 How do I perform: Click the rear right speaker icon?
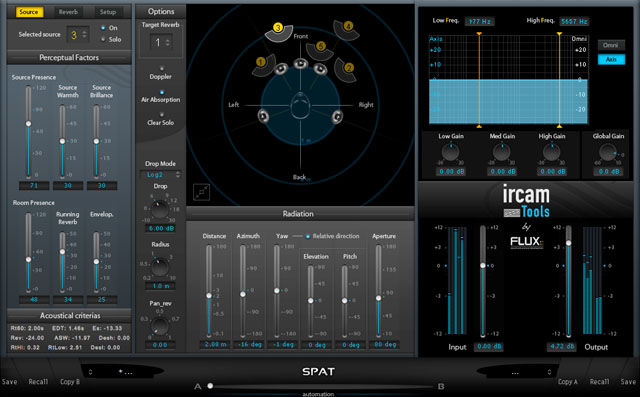(x=337, y=117)
